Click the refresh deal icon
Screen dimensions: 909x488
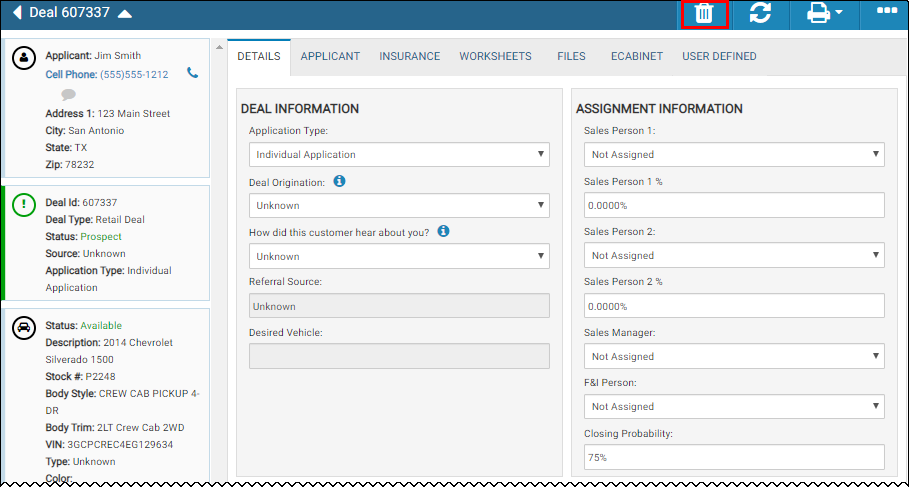tap(760, 13)
